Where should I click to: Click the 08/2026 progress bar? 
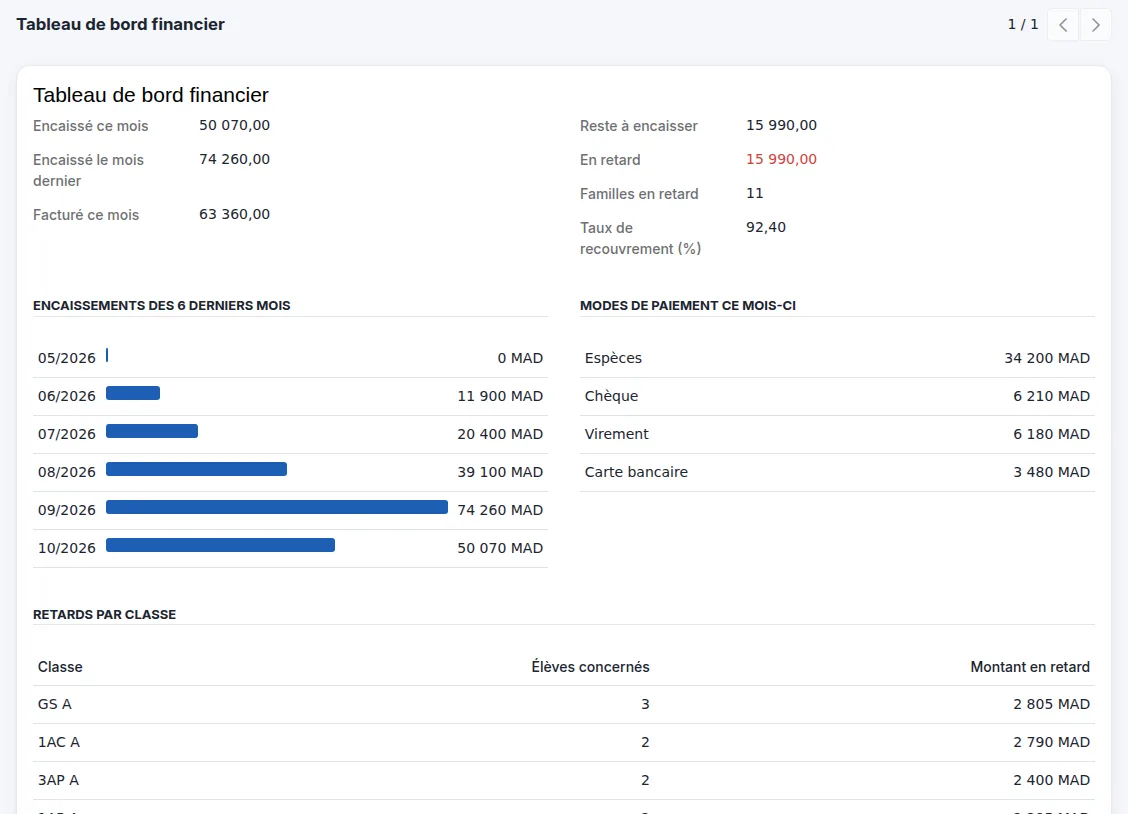click(196, 469)
